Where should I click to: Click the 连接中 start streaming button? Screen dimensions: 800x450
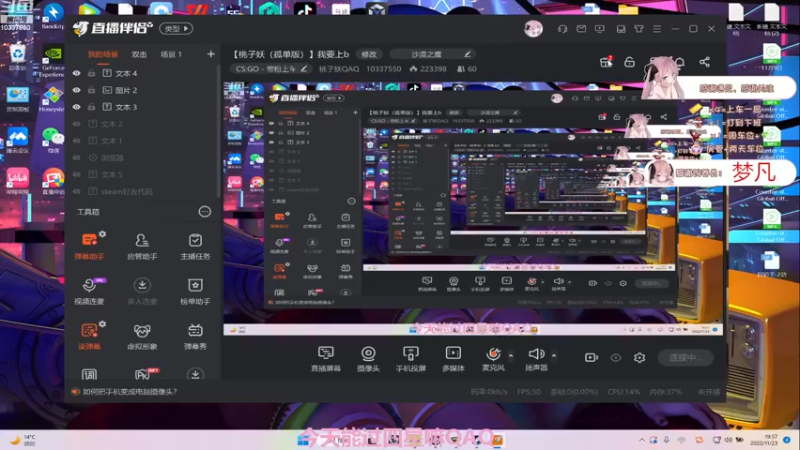coord(683,358)
